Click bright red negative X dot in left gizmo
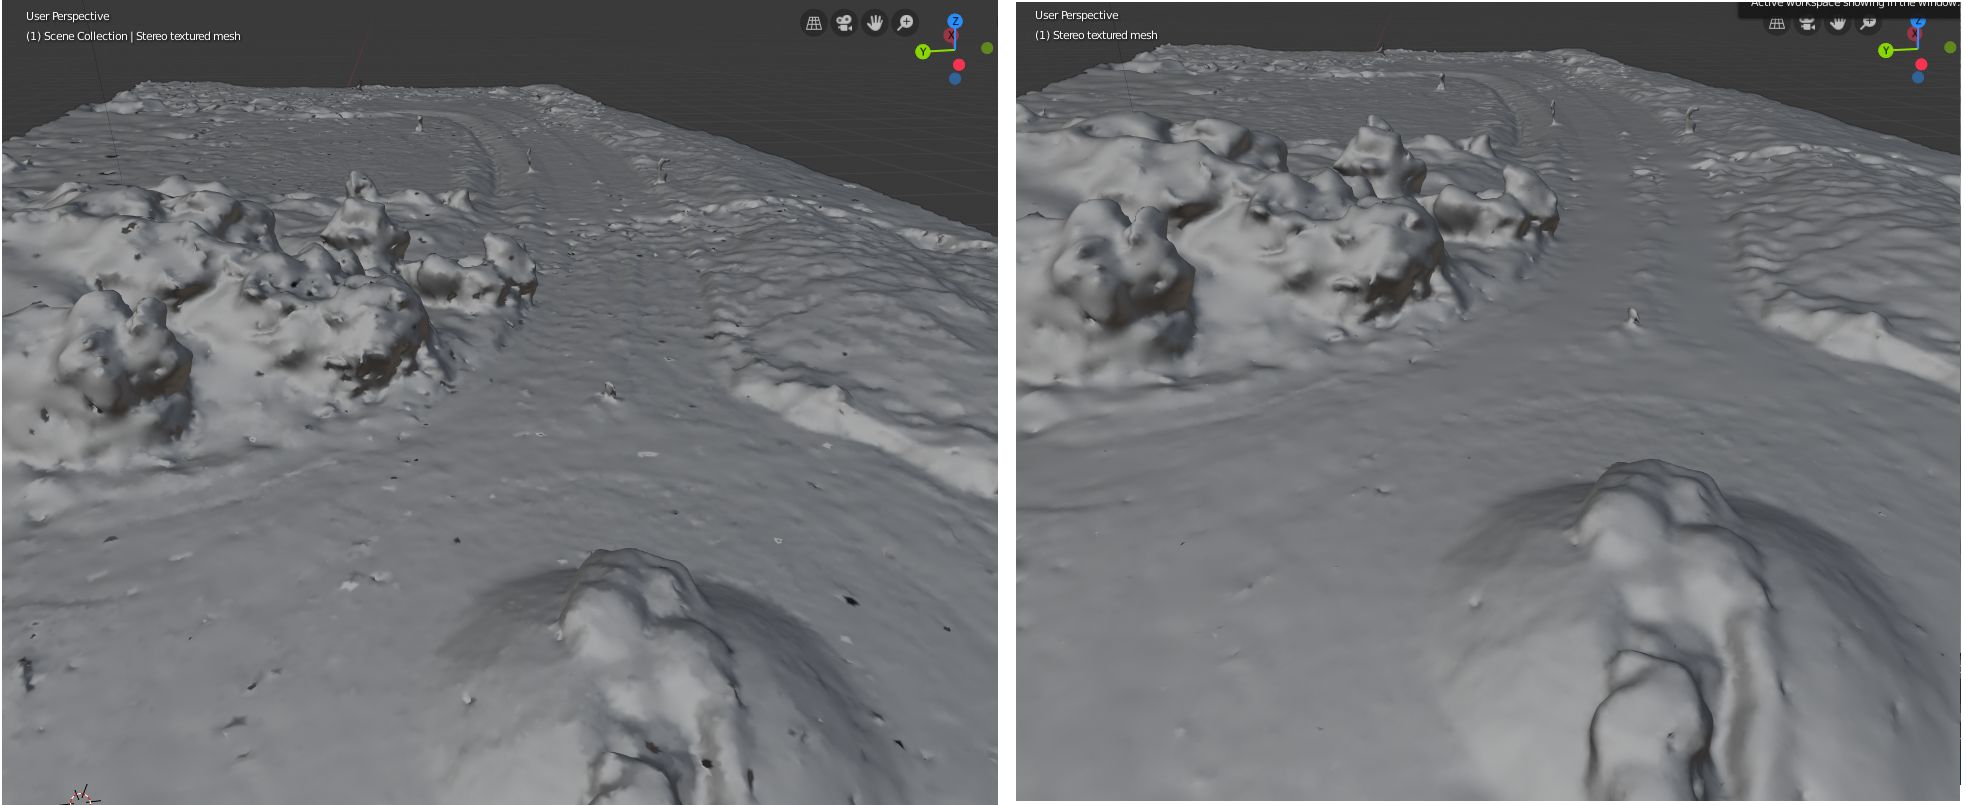 click(x=959, y=64)
